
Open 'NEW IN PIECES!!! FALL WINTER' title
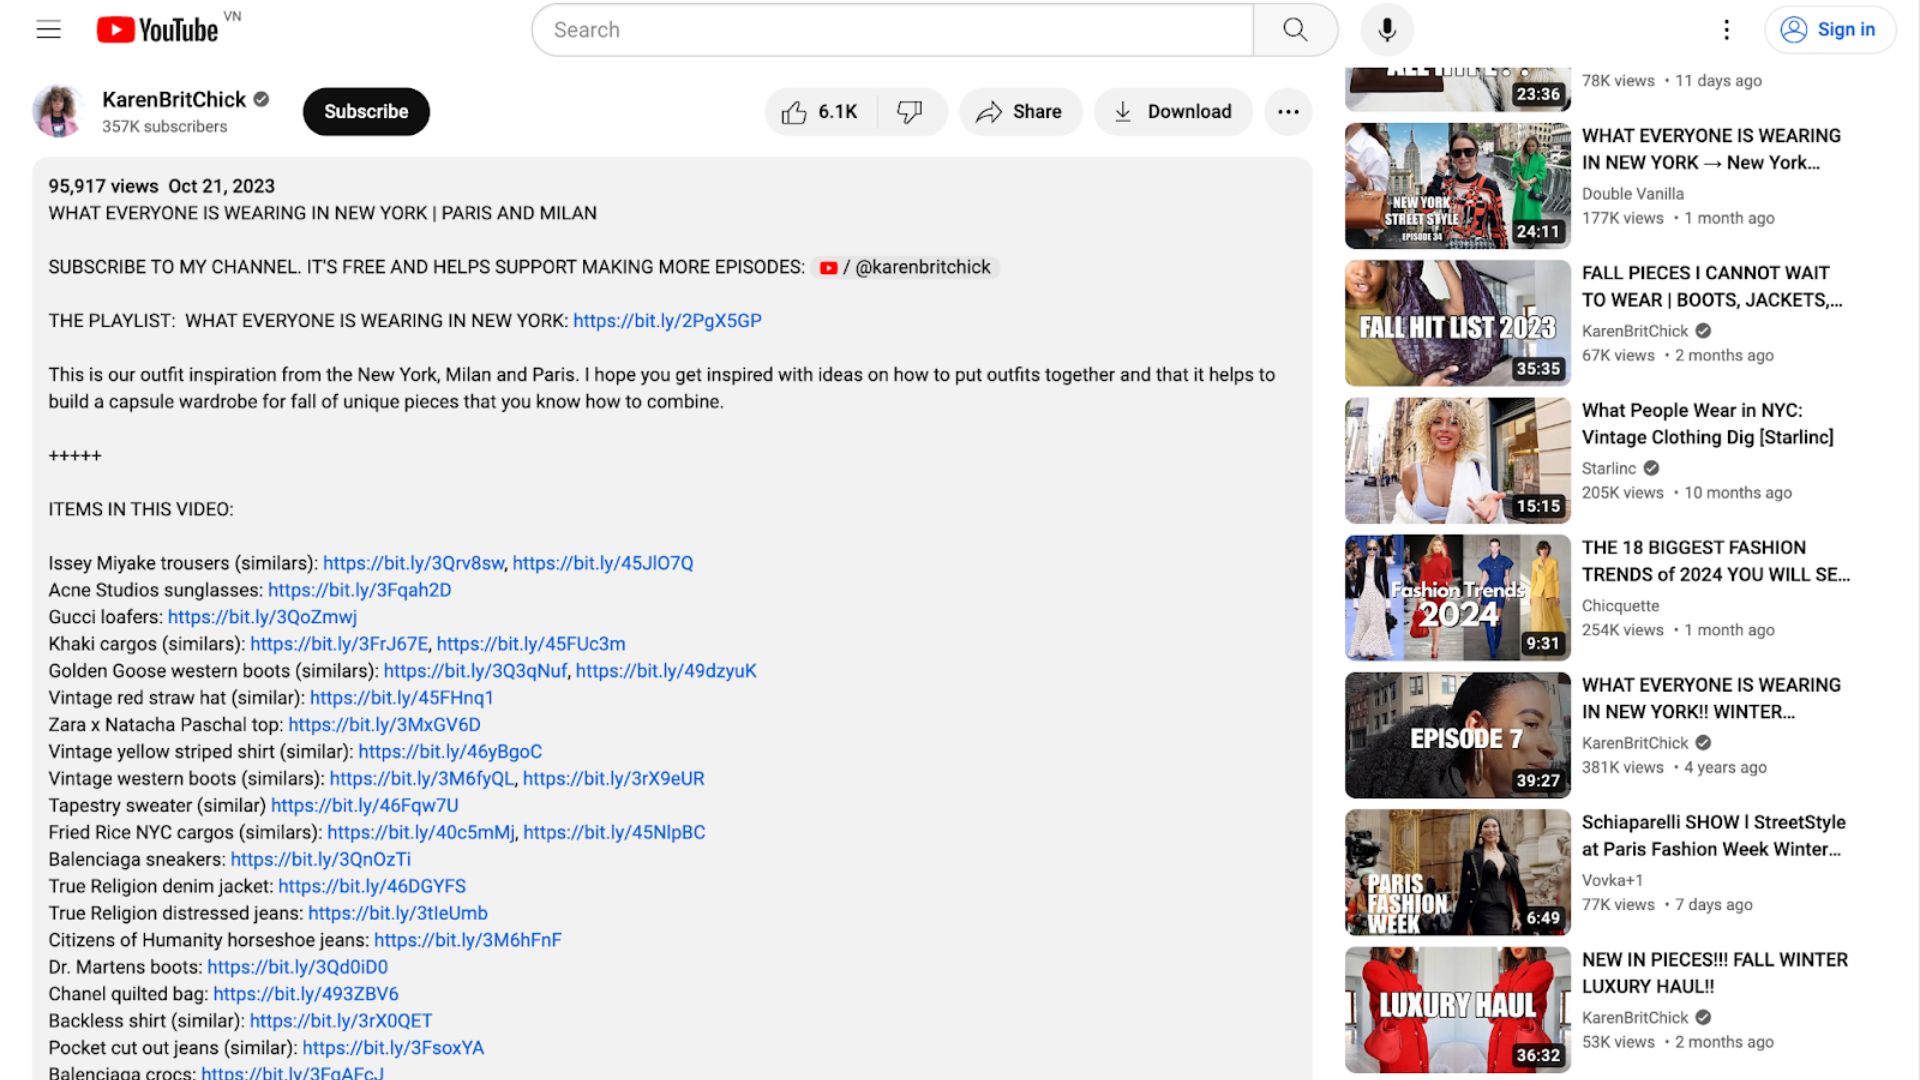(1714, 973)
